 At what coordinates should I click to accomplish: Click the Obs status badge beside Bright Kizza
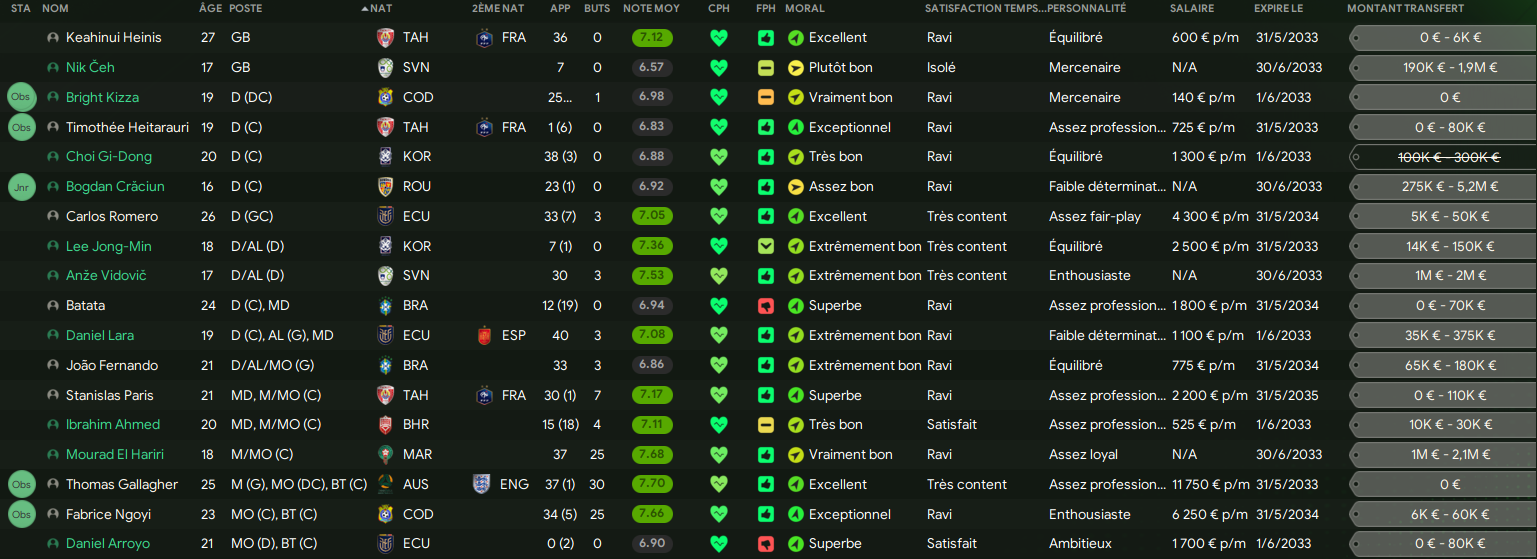(x=21, y=98)
